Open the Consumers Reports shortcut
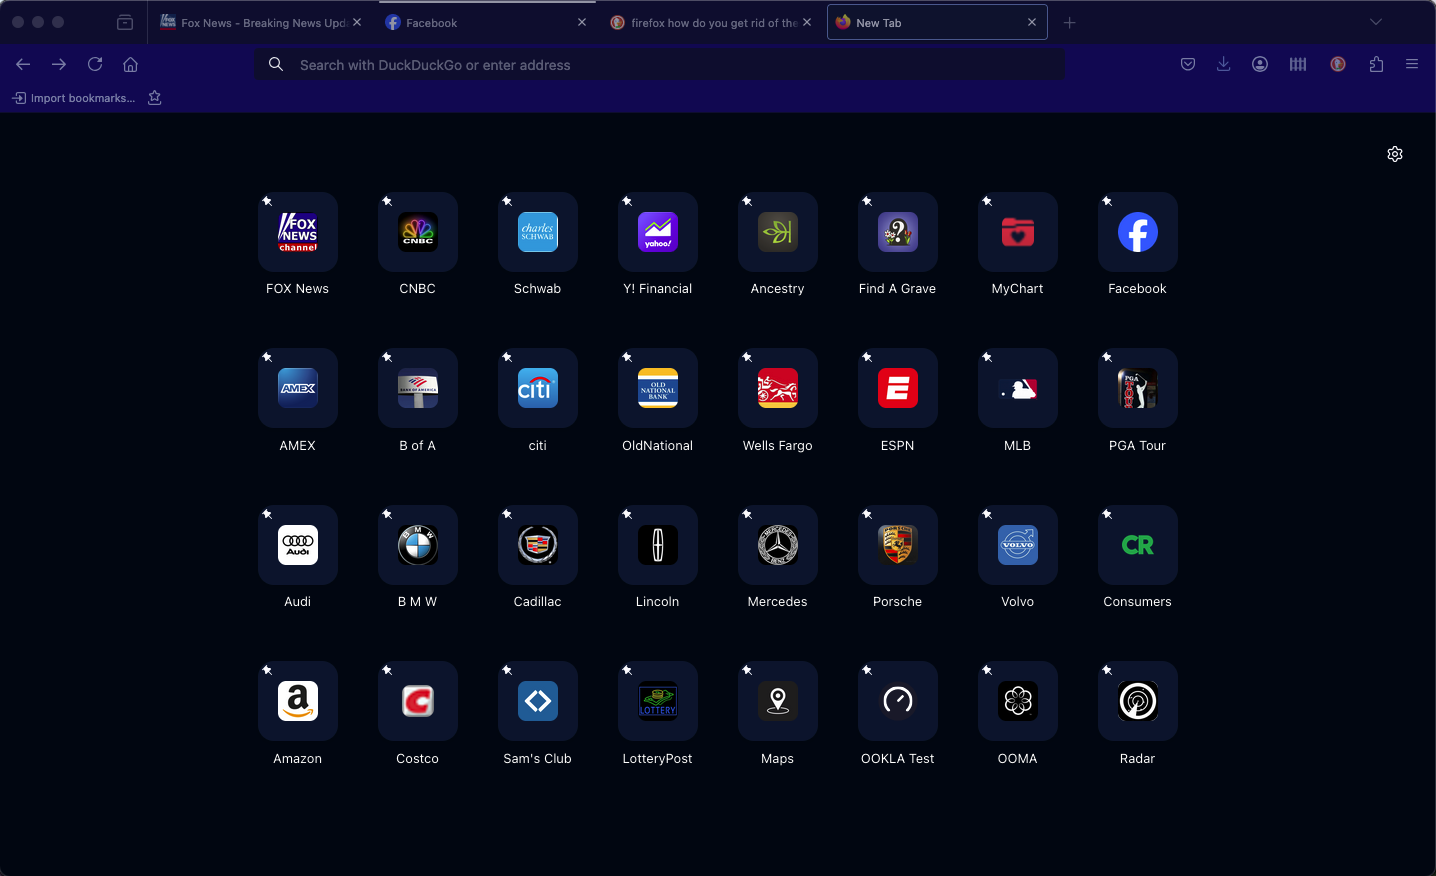This screenshot has height=876, width=1436. 1138,545
